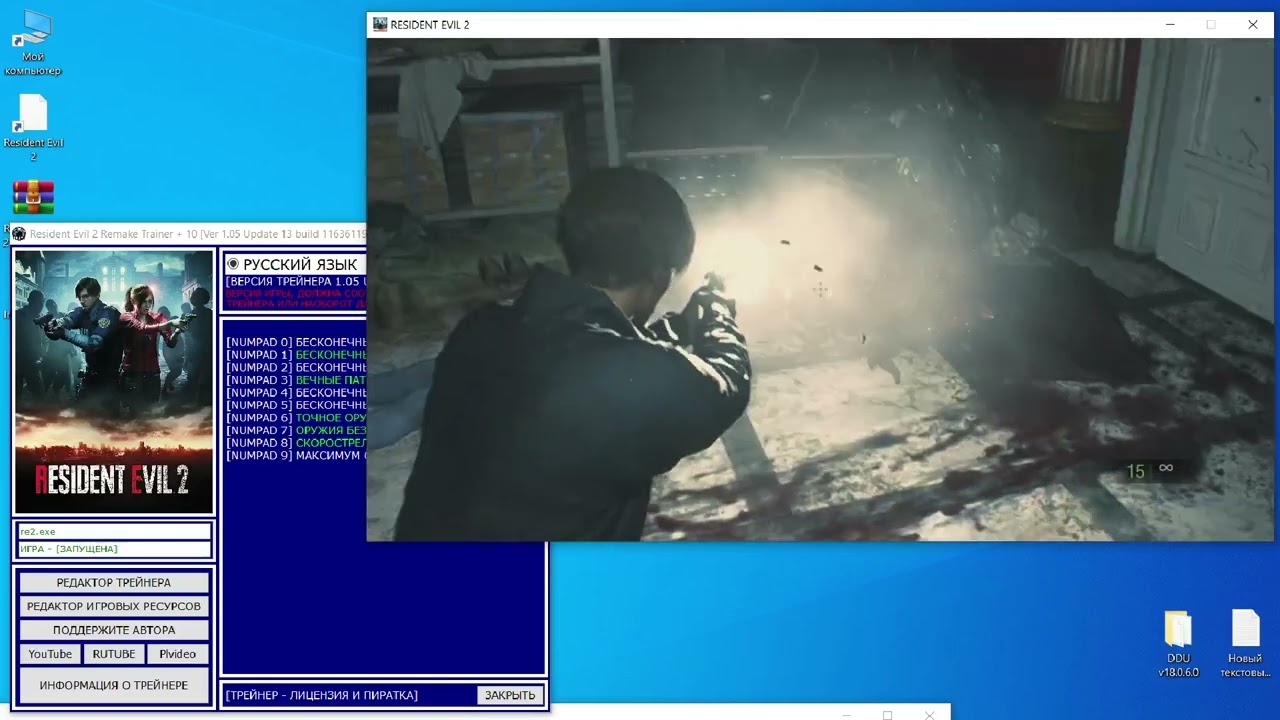Open the Новый текстовый document icon
1280x720 pixels.
[1245, 643]
